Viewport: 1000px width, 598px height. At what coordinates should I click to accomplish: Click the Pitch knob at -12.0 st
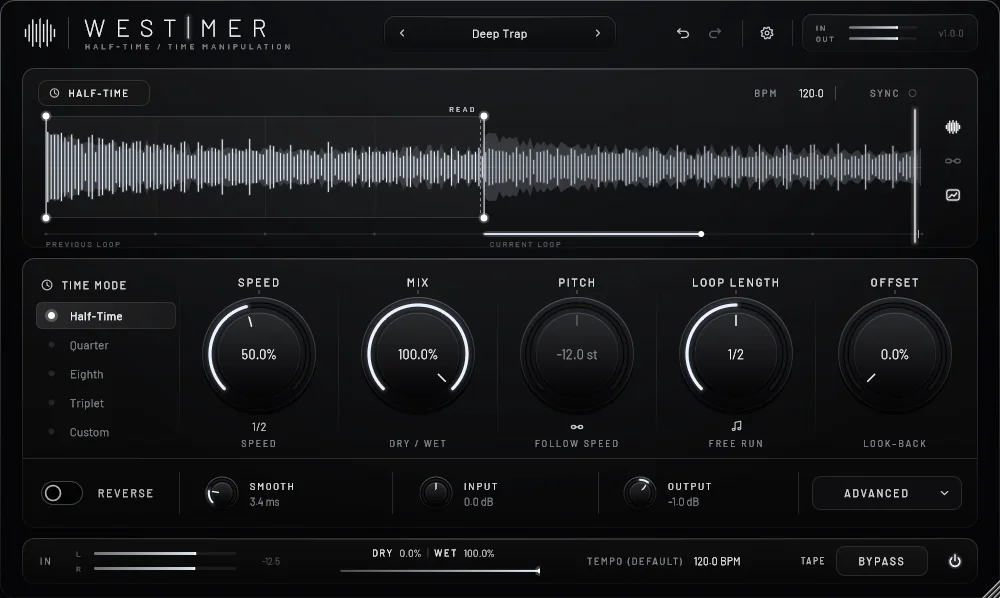pos(577,354)
